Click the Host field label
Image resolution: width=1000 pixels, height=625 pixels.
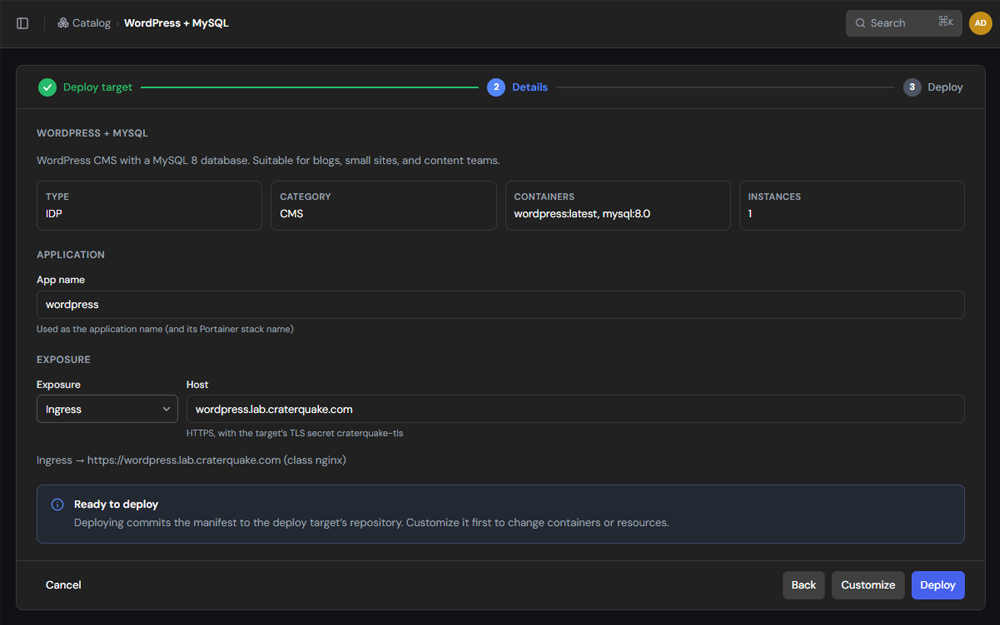coord(197,385)
